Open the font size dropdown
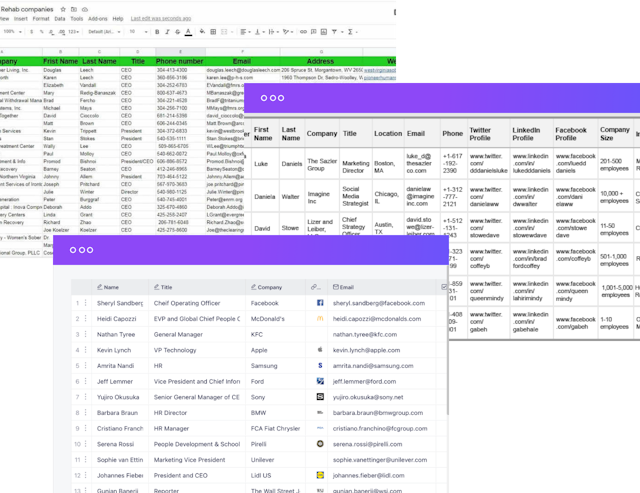This screenshot has height=493, width=640. pyautogui.click(x=135, y=32)
